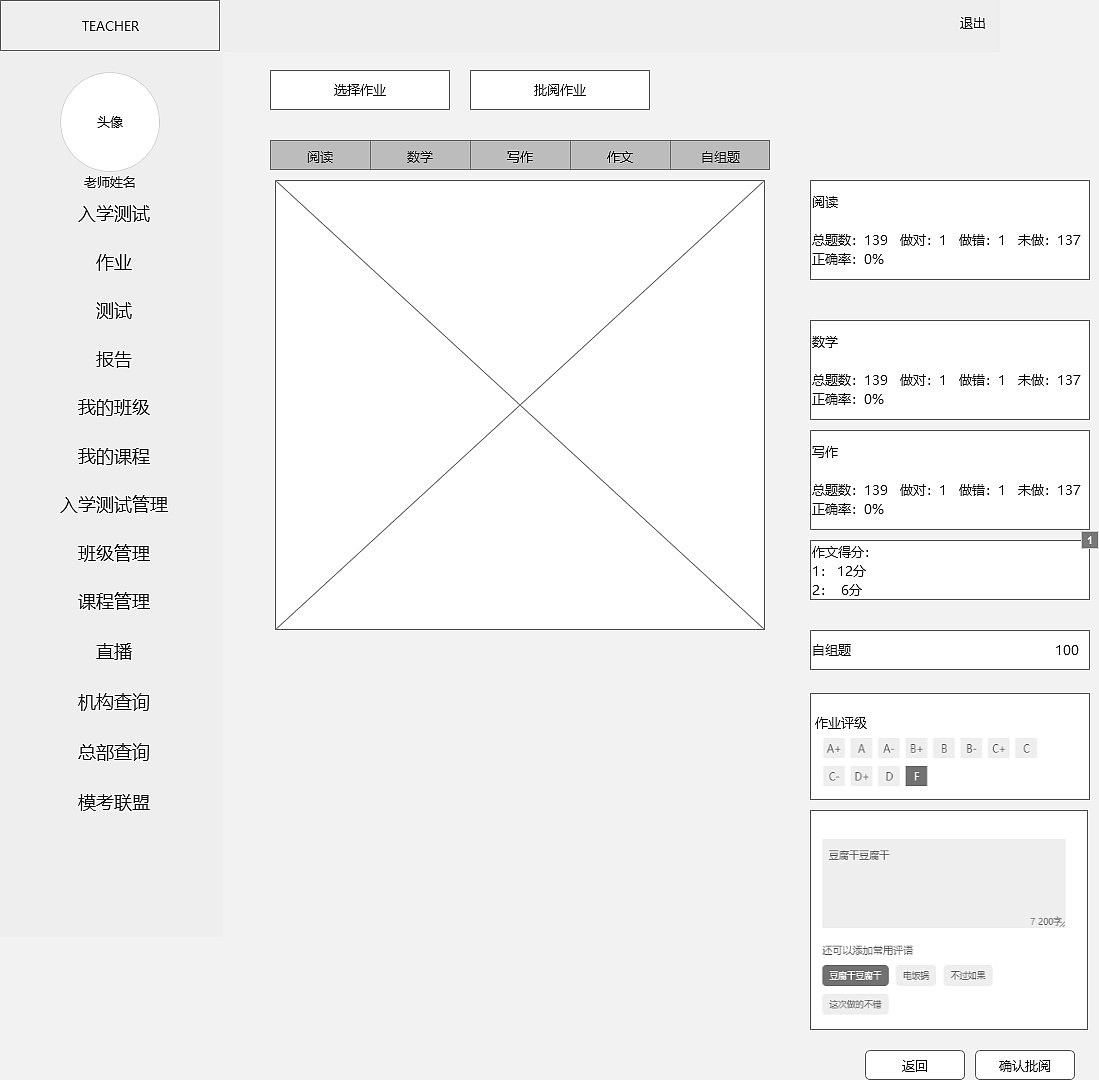Select grade B+ for the homework
1099x1080 pixels.
pyautogui.click(x=915, y=747)
